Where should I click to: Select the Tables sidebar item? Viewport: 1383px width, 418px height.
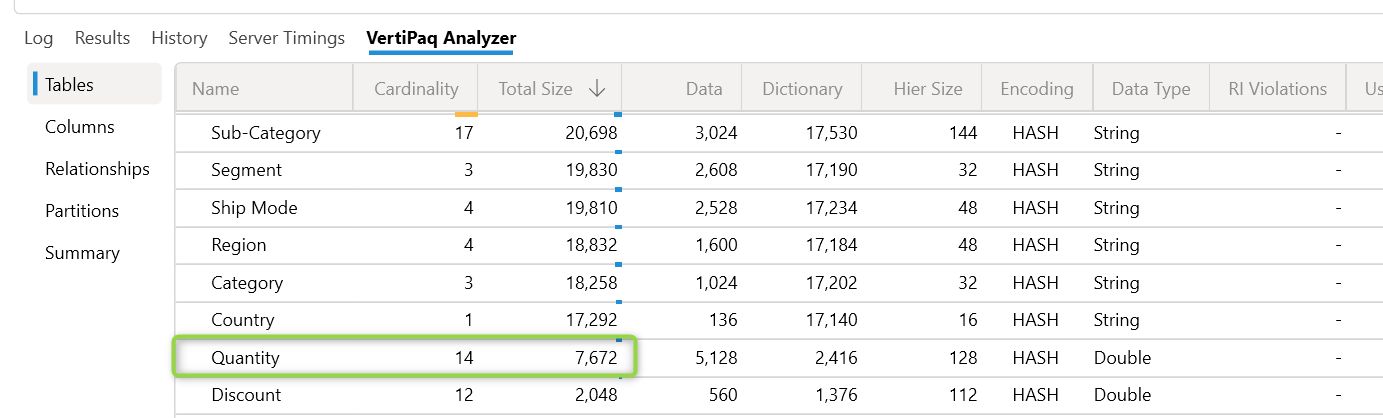[70, 85]
